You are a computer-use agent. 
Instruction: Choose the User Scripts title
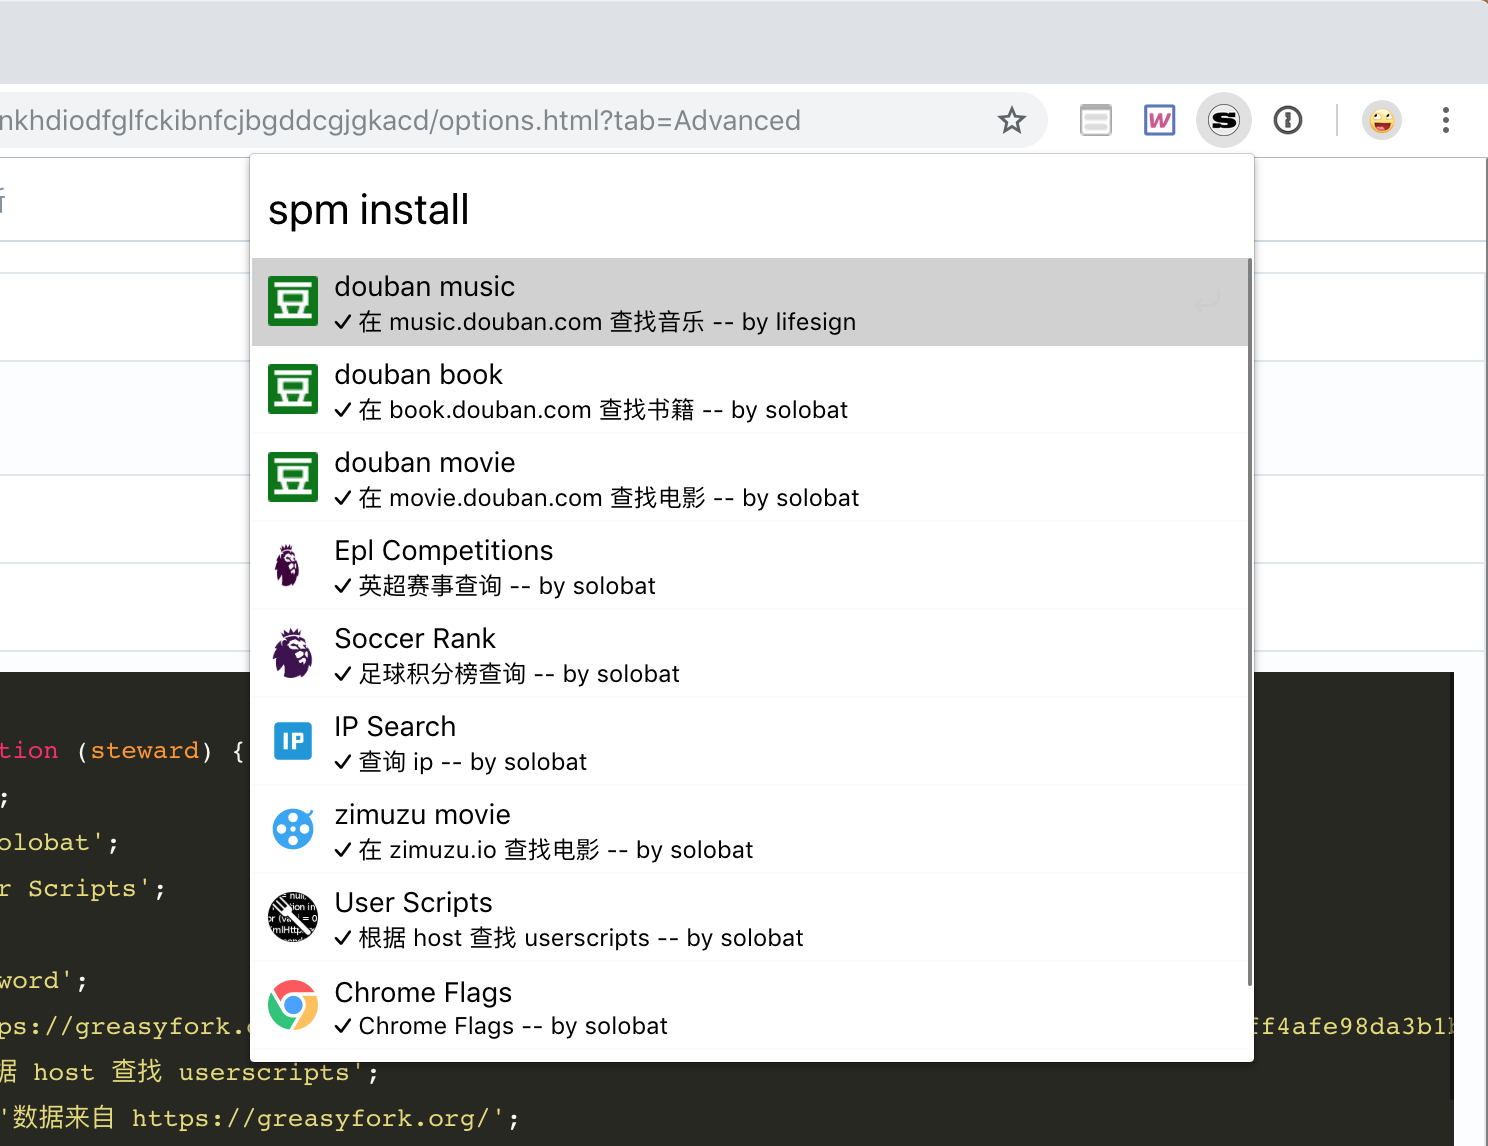coord(414,903)
